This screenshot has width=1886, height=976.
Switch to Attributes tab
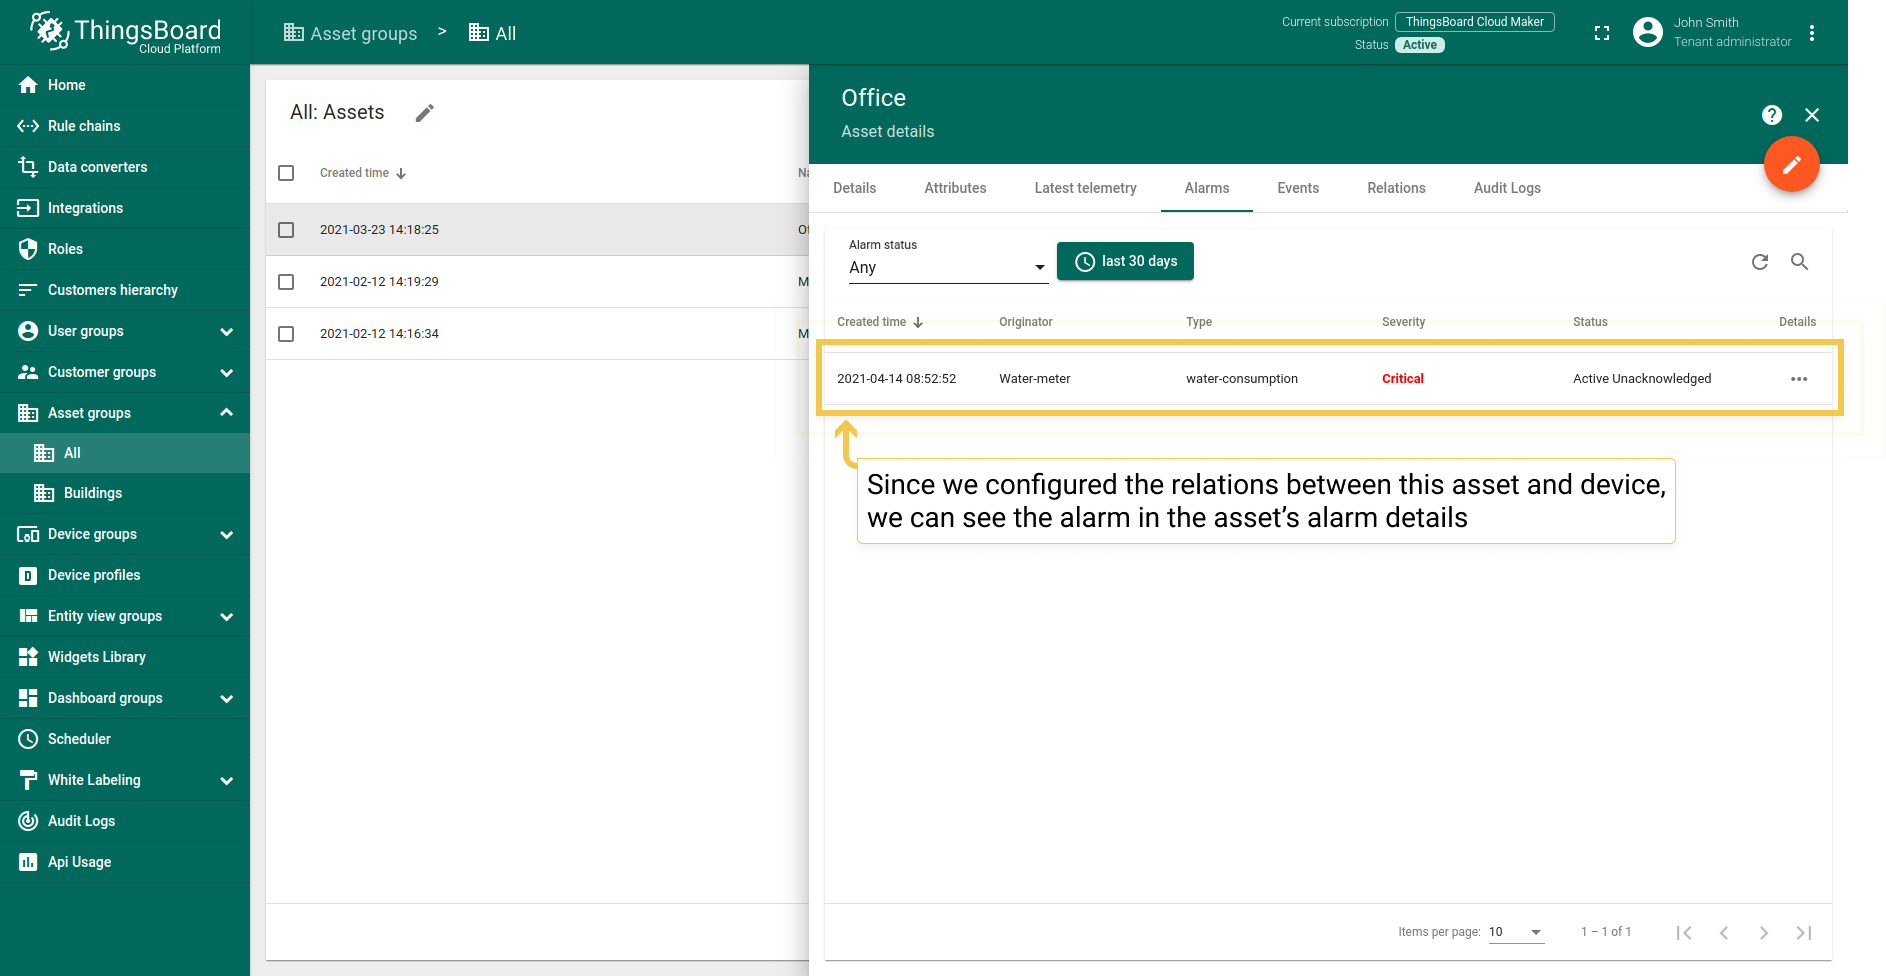click(x=955, y=188)
